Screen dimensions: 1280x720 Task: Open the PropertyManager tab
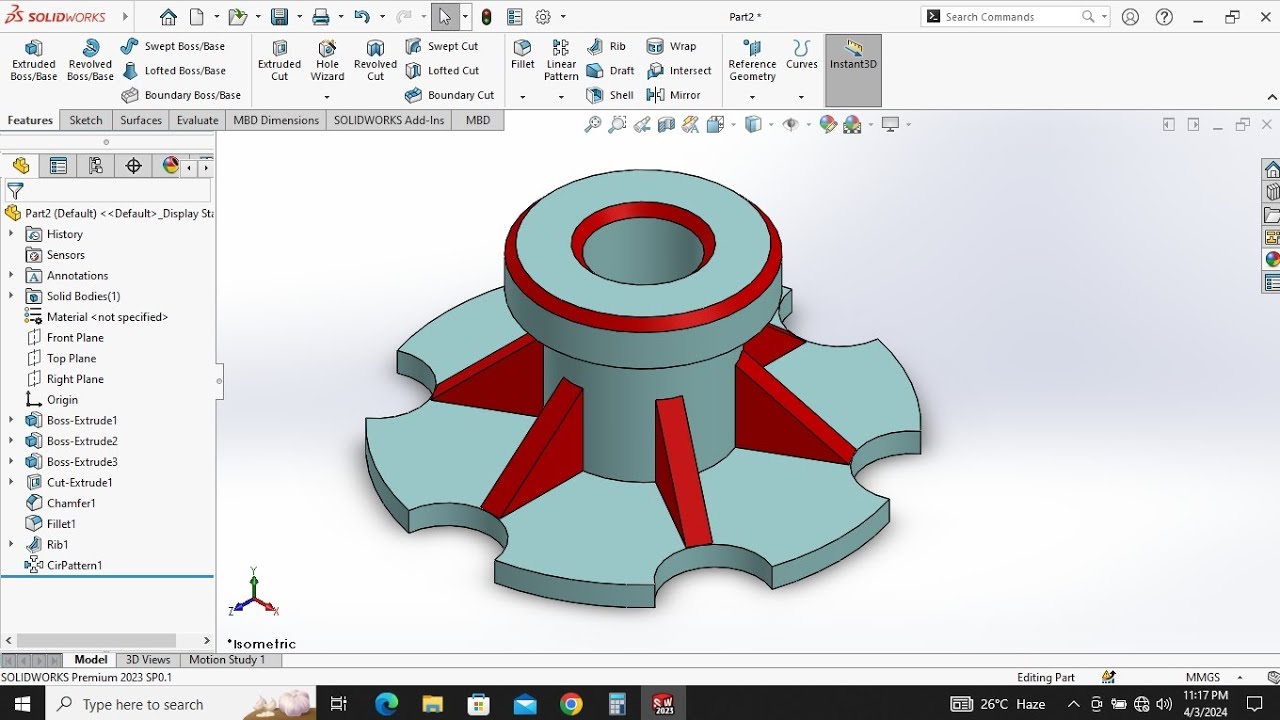pos(58,166)
